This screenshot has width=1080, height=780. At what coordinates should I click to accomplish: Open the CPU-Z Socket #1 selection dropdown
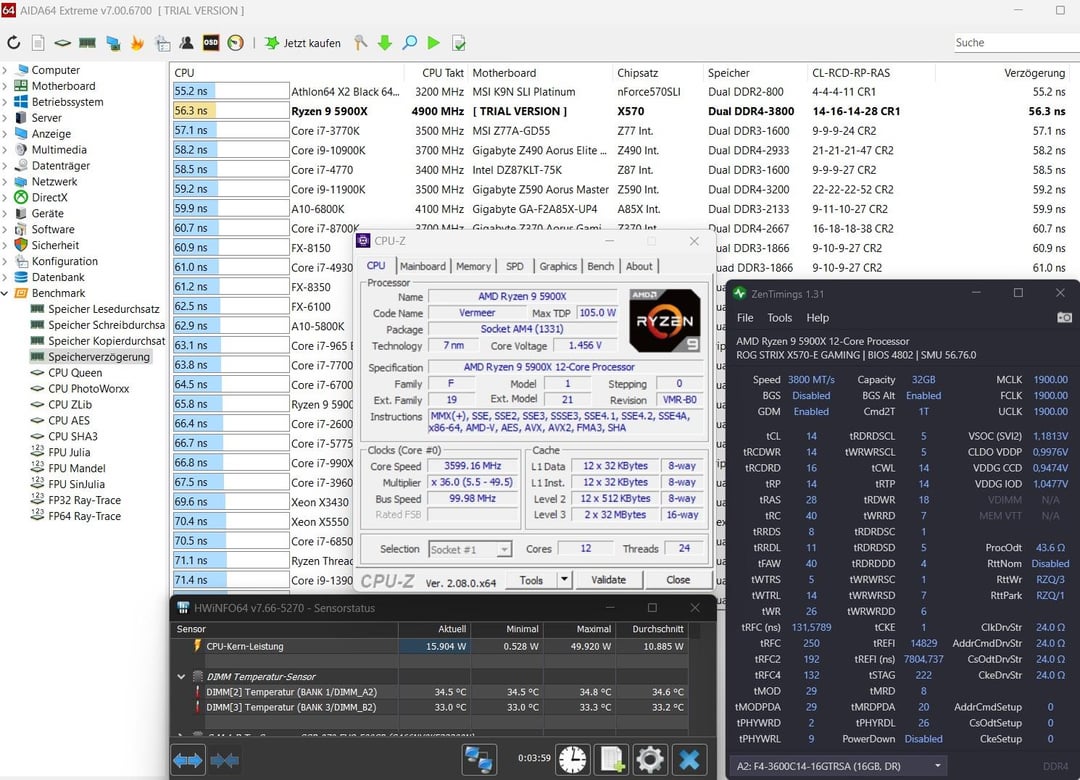tap(470, 549)
